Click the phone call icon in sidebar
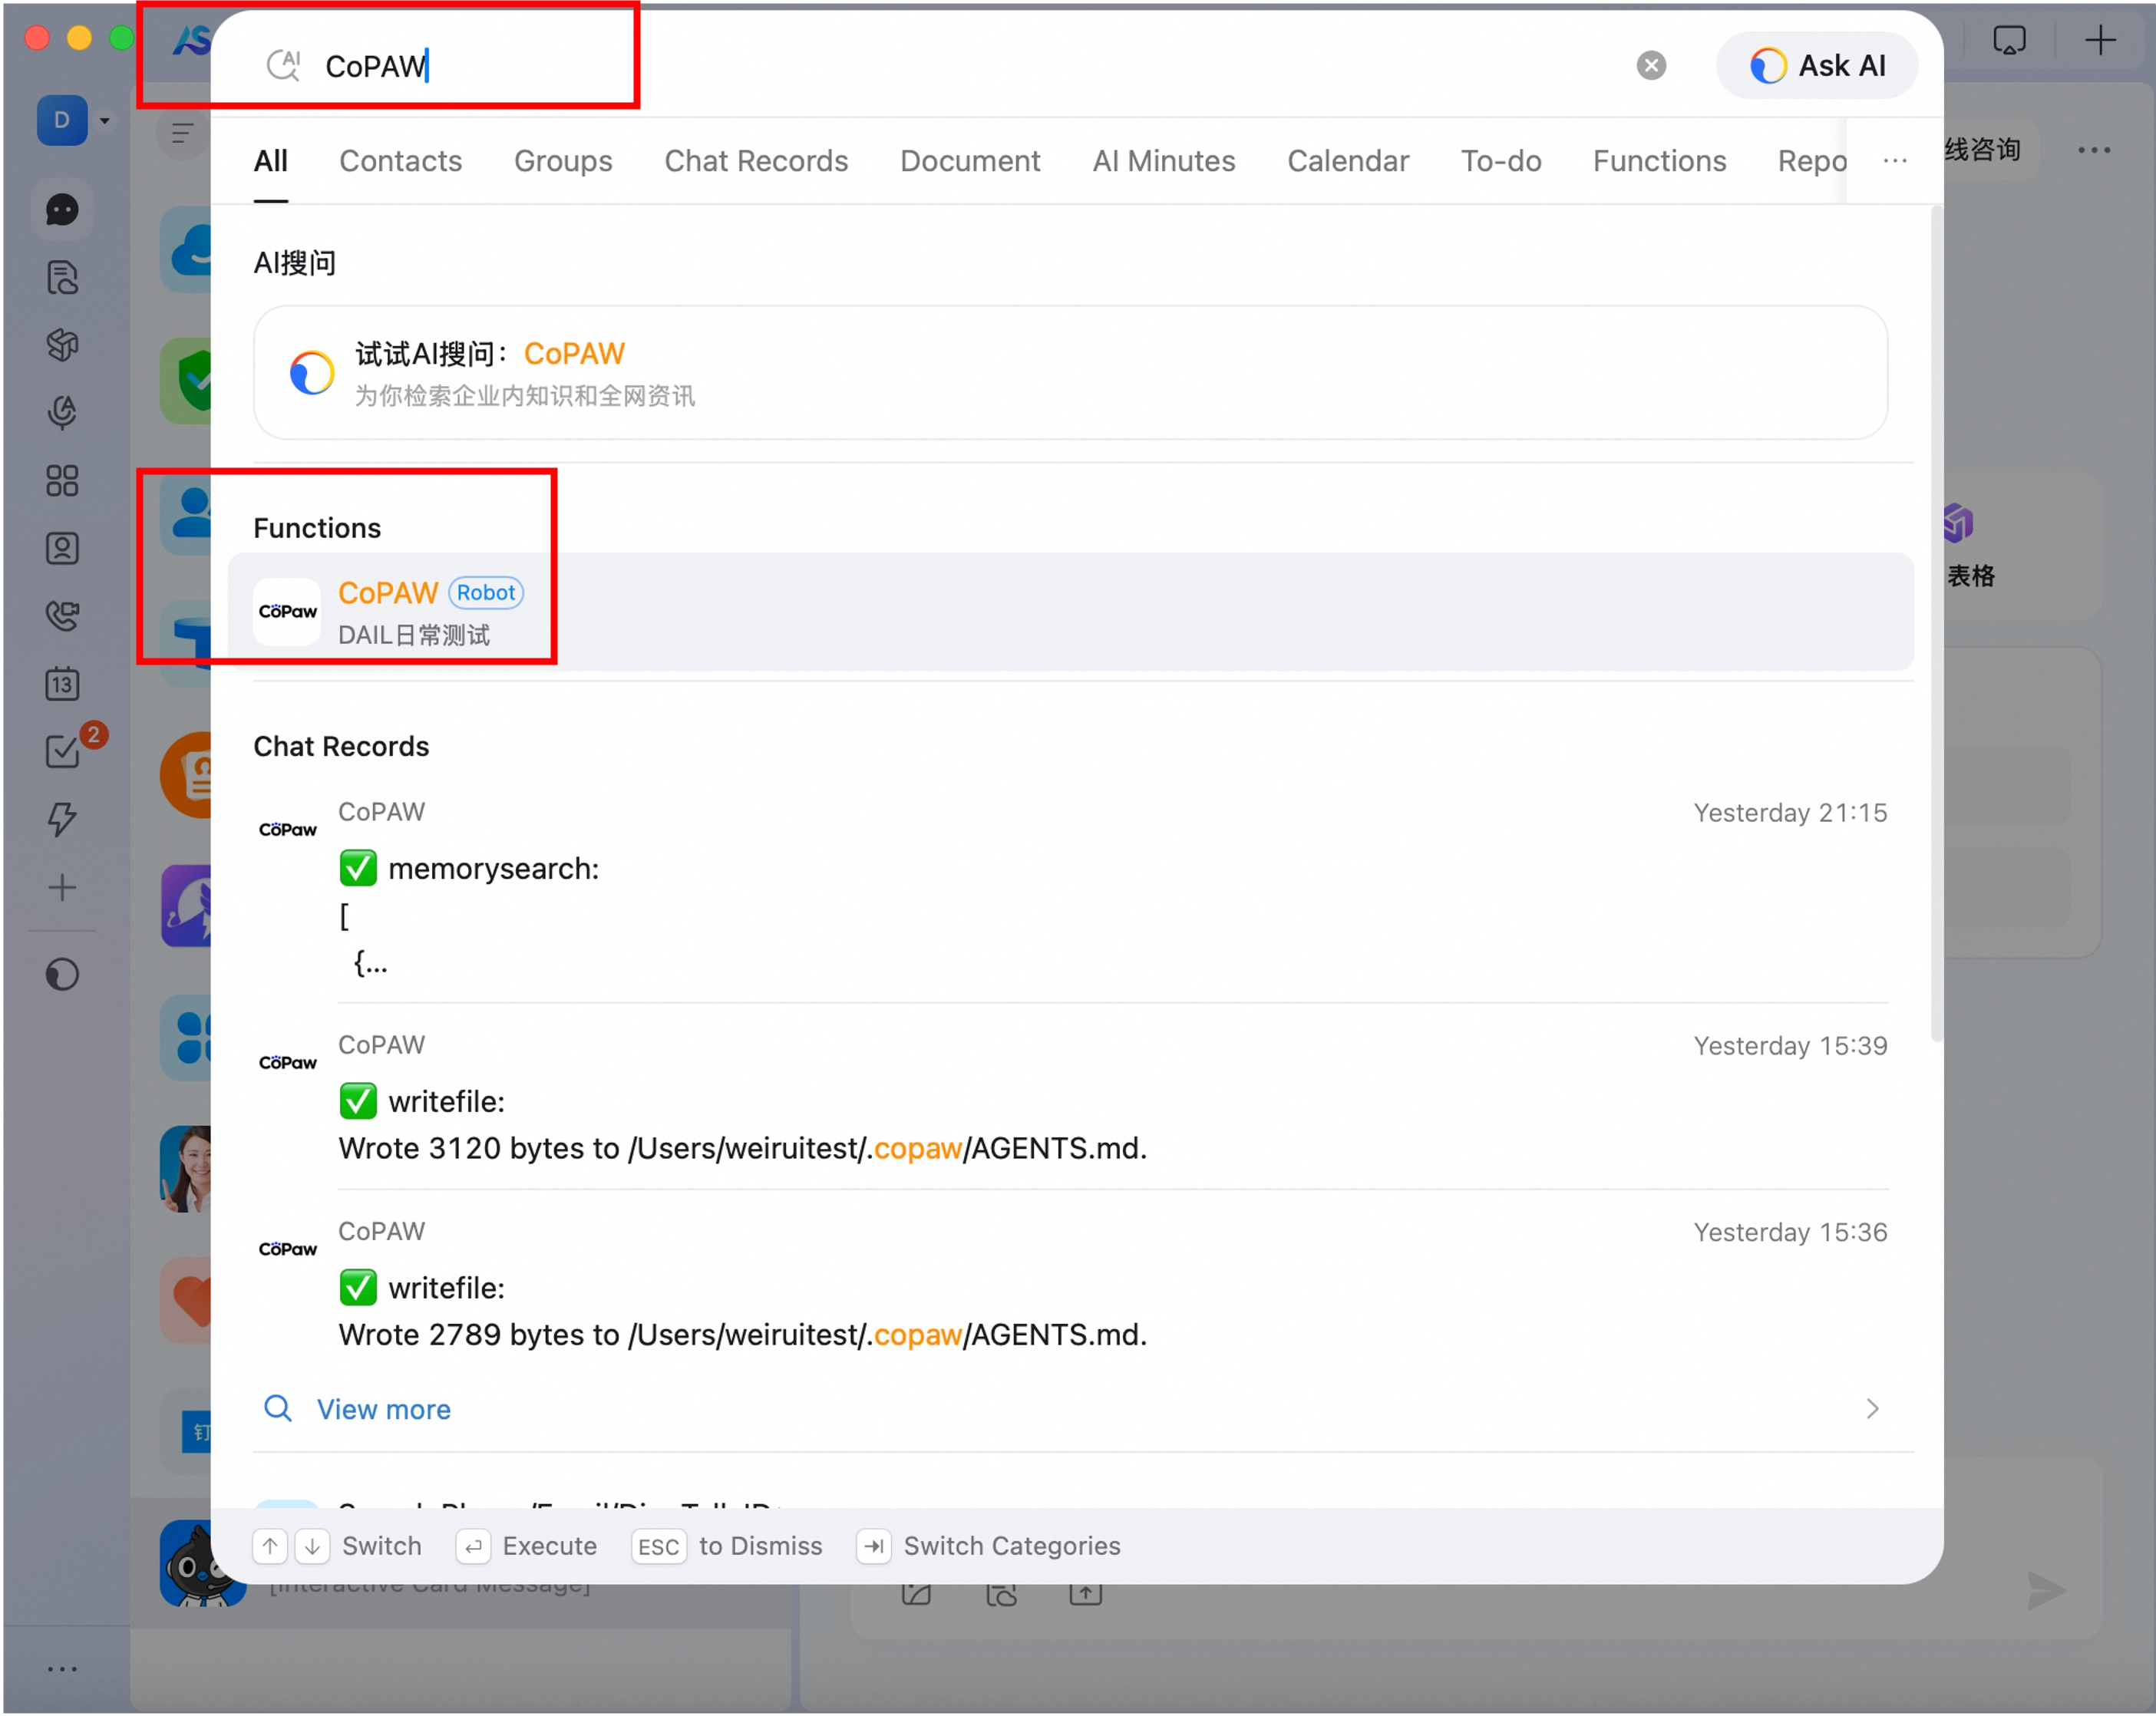This screenshot has width=2156, height=1716. (62, 615)
